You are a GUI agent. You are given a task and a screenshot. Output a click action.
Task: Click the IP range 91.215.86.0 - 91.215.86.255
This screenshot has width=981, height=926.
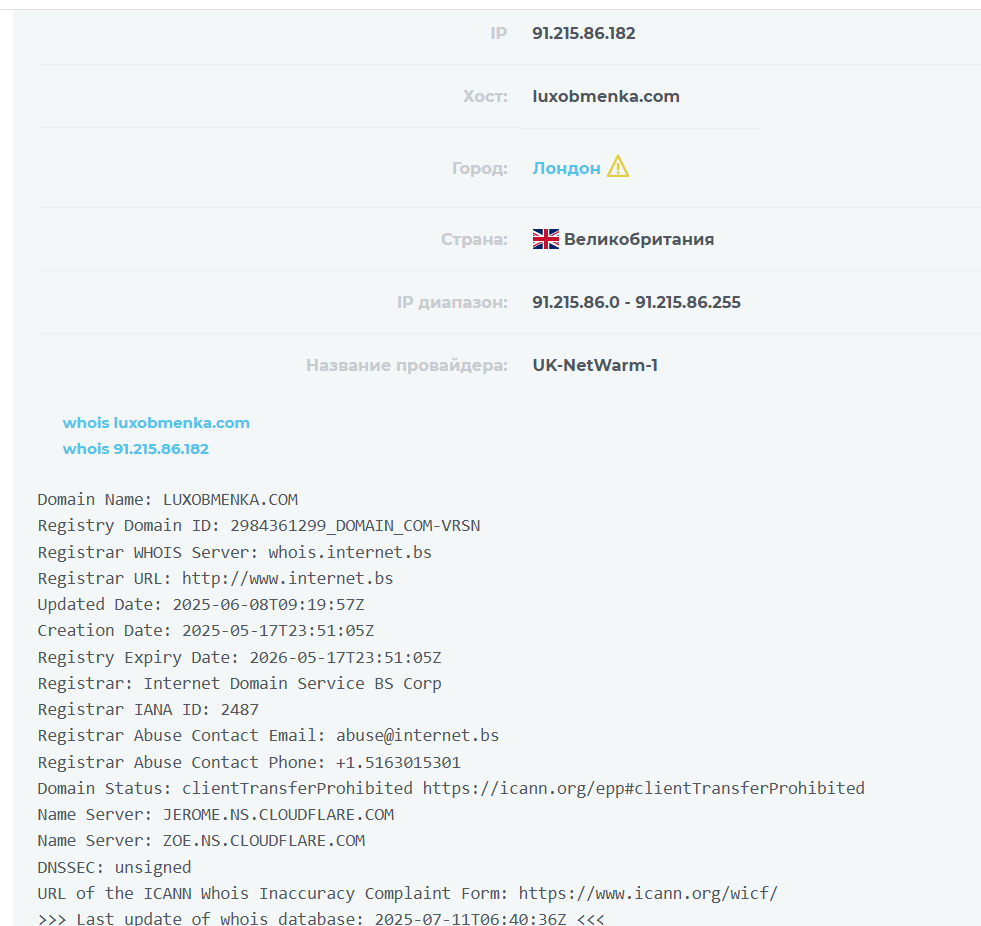click(636, 302)
